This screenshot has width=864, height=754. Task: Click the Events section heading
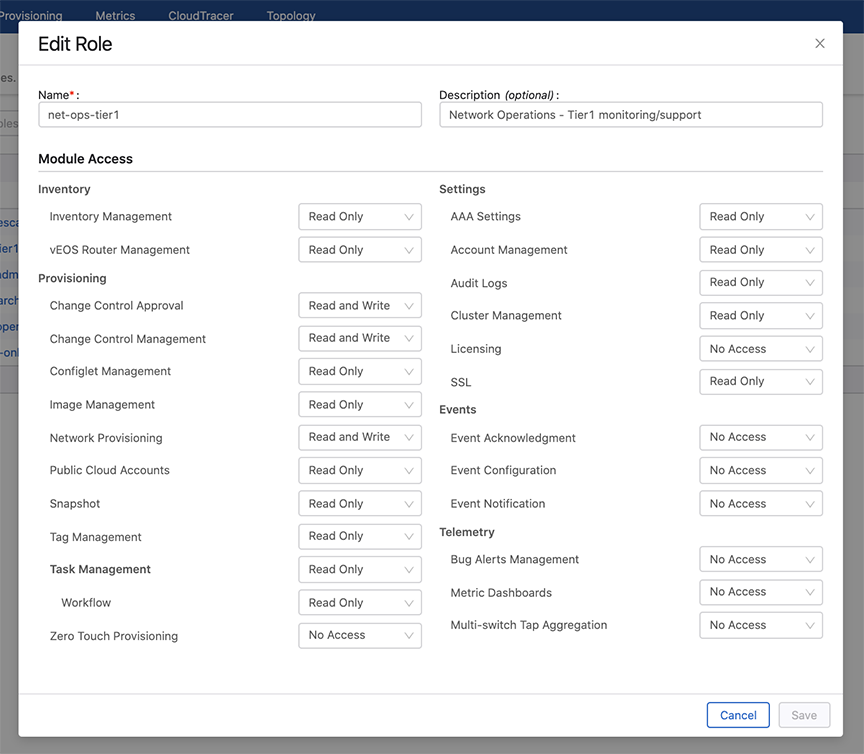click(458, 410)
